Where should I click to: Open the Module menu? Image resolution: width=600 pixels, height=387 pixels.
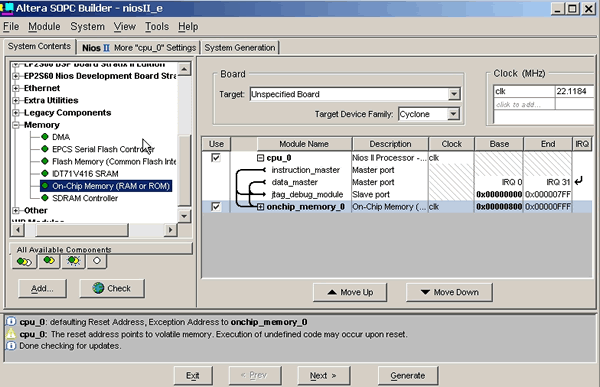click(44, 26)
